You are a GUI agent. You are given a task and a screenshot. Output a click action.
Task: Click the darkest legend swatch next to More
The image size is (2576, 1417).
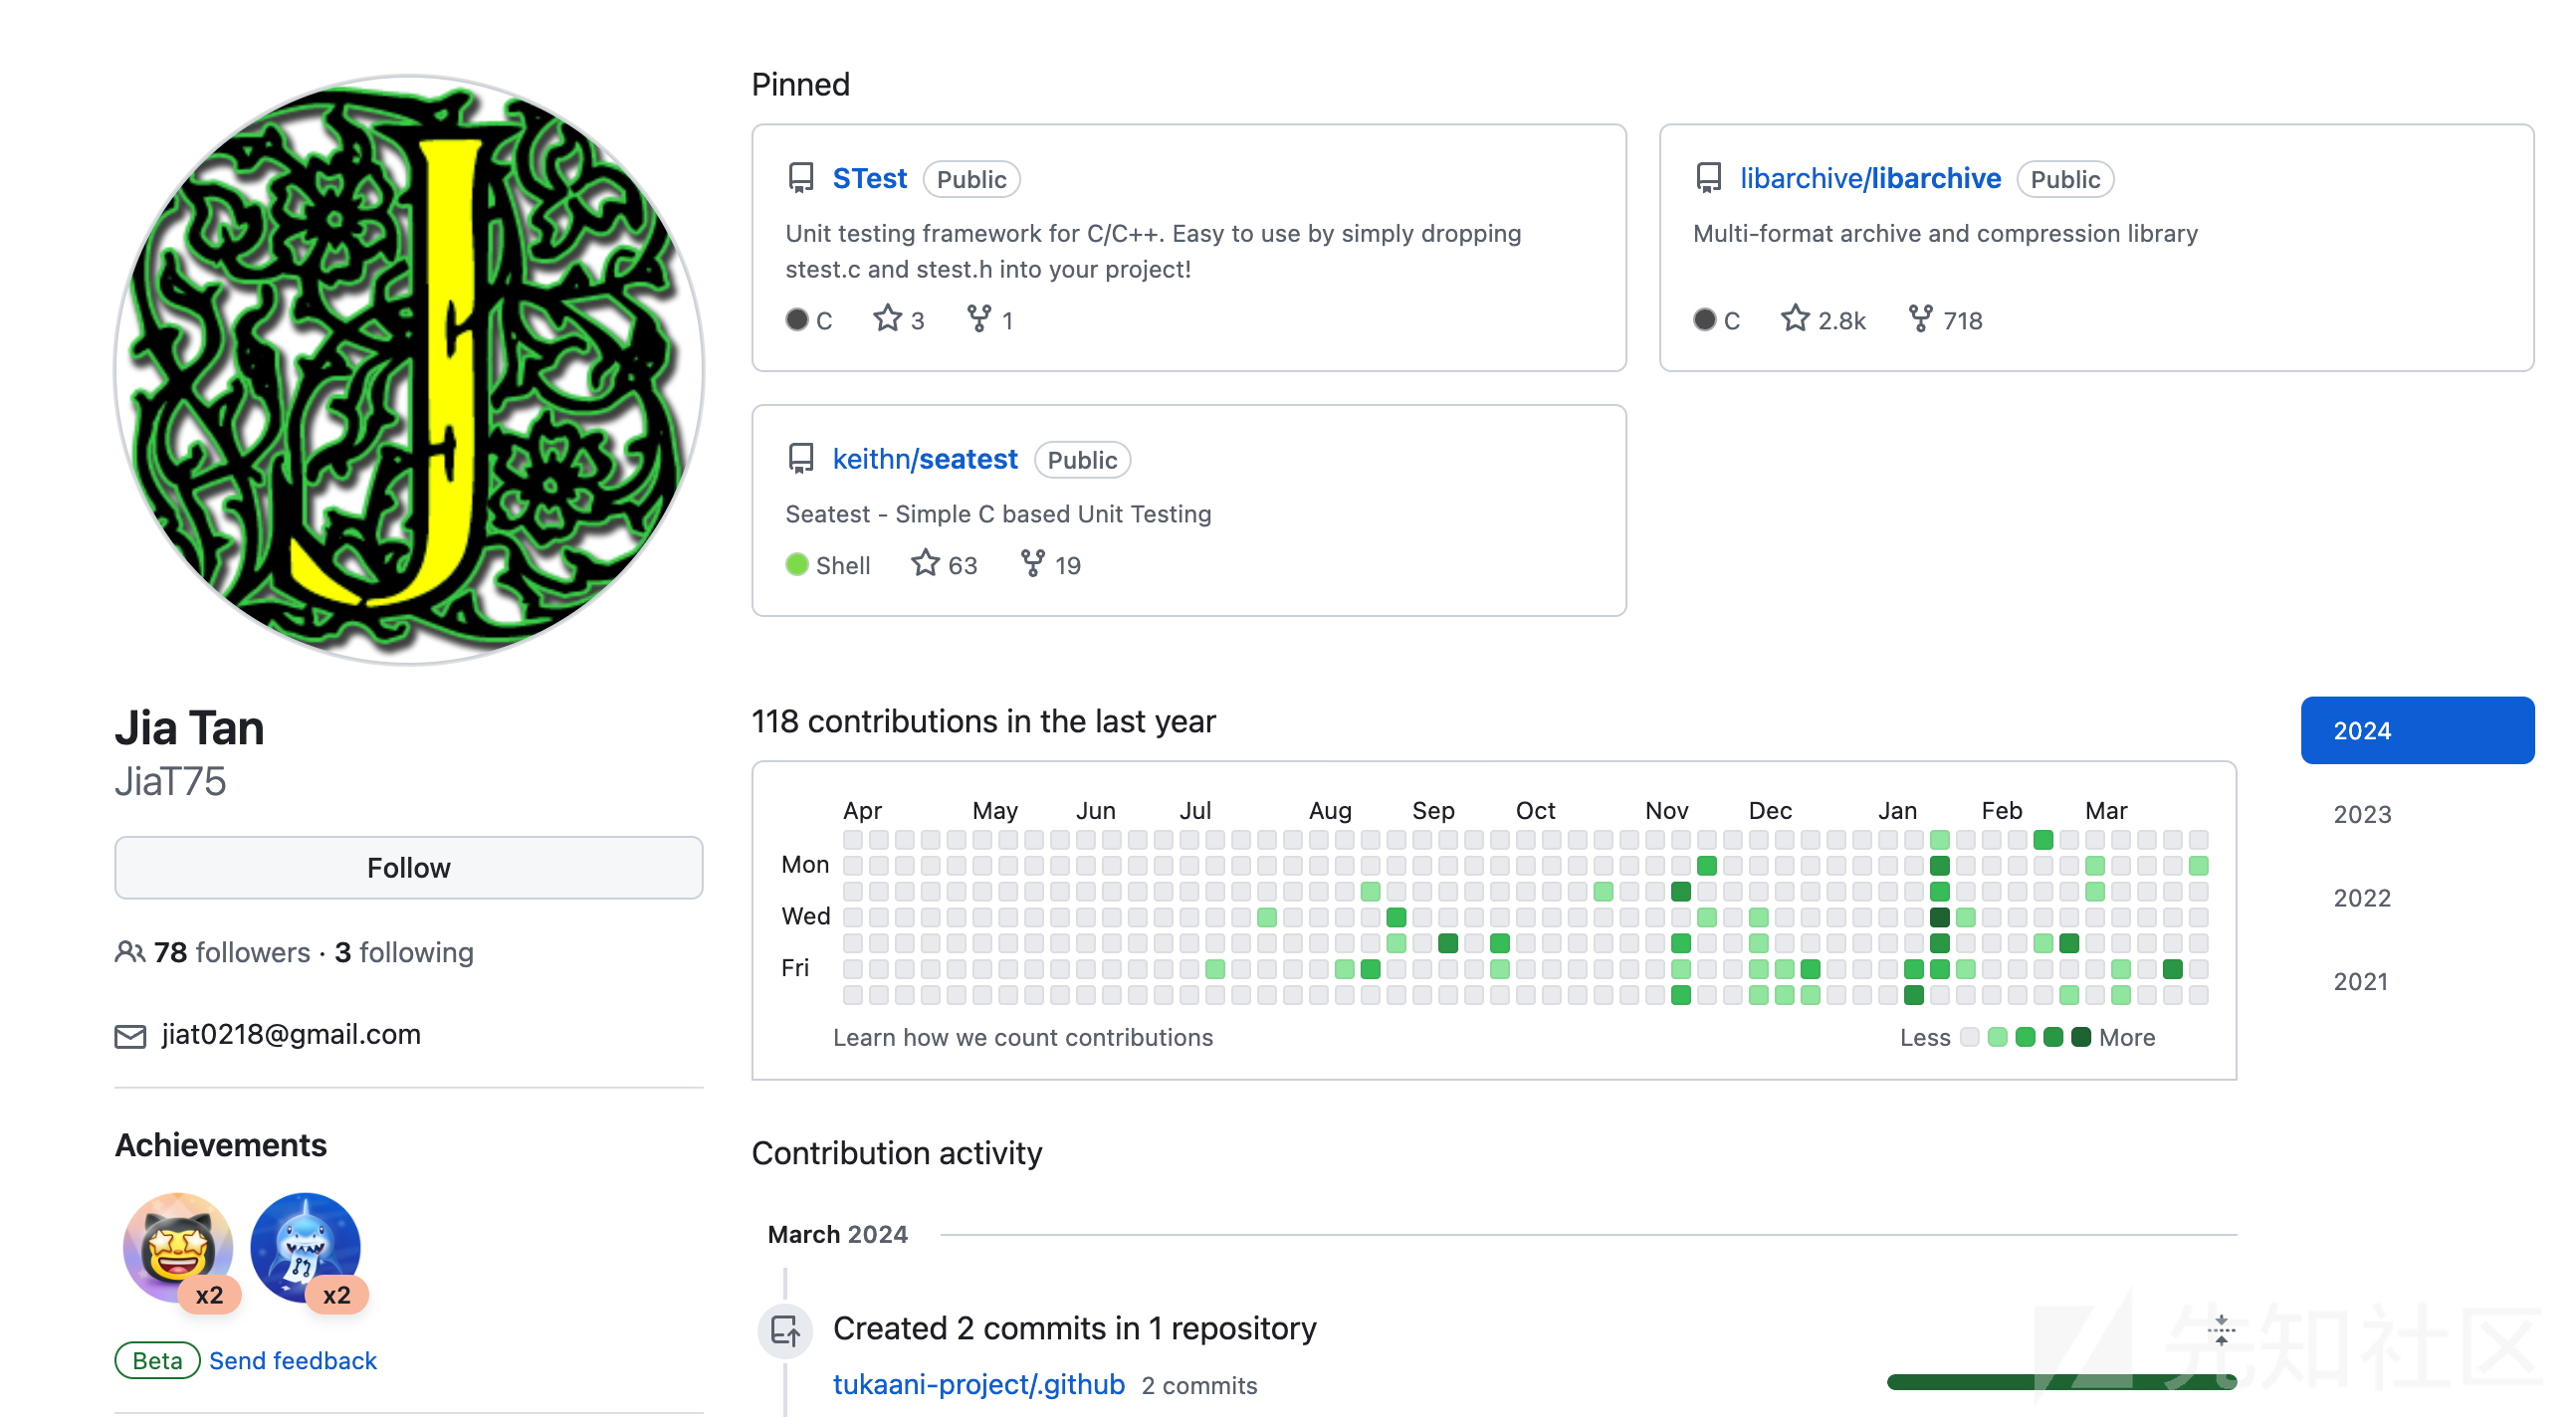(x=2081, y=1037)
